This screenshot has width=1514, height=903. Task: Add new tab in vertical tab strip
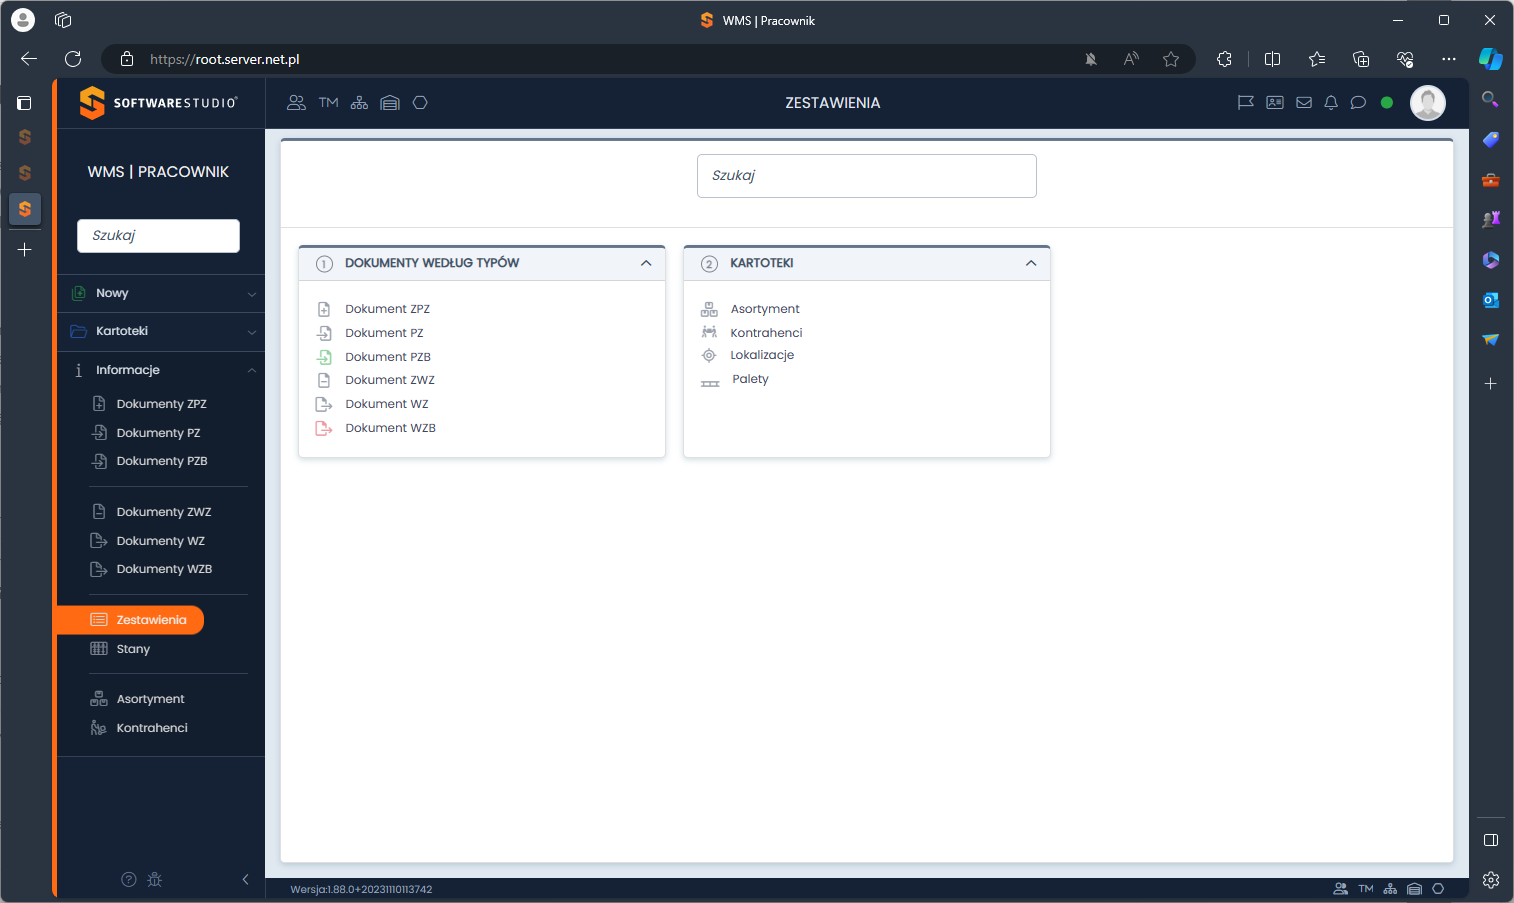tap(25, 249)
